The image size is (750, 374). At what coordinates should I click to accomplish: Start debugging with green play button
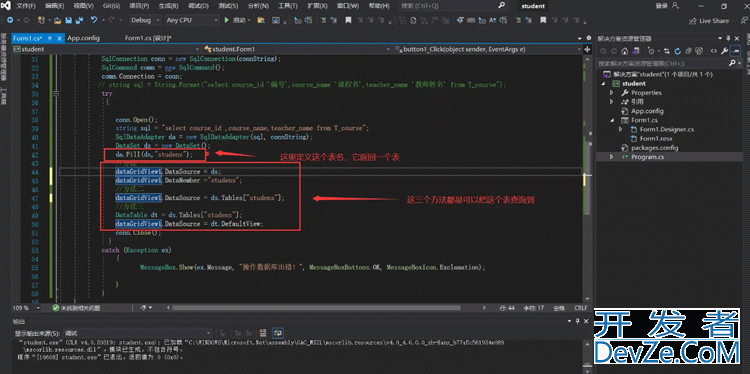[227, 21]
